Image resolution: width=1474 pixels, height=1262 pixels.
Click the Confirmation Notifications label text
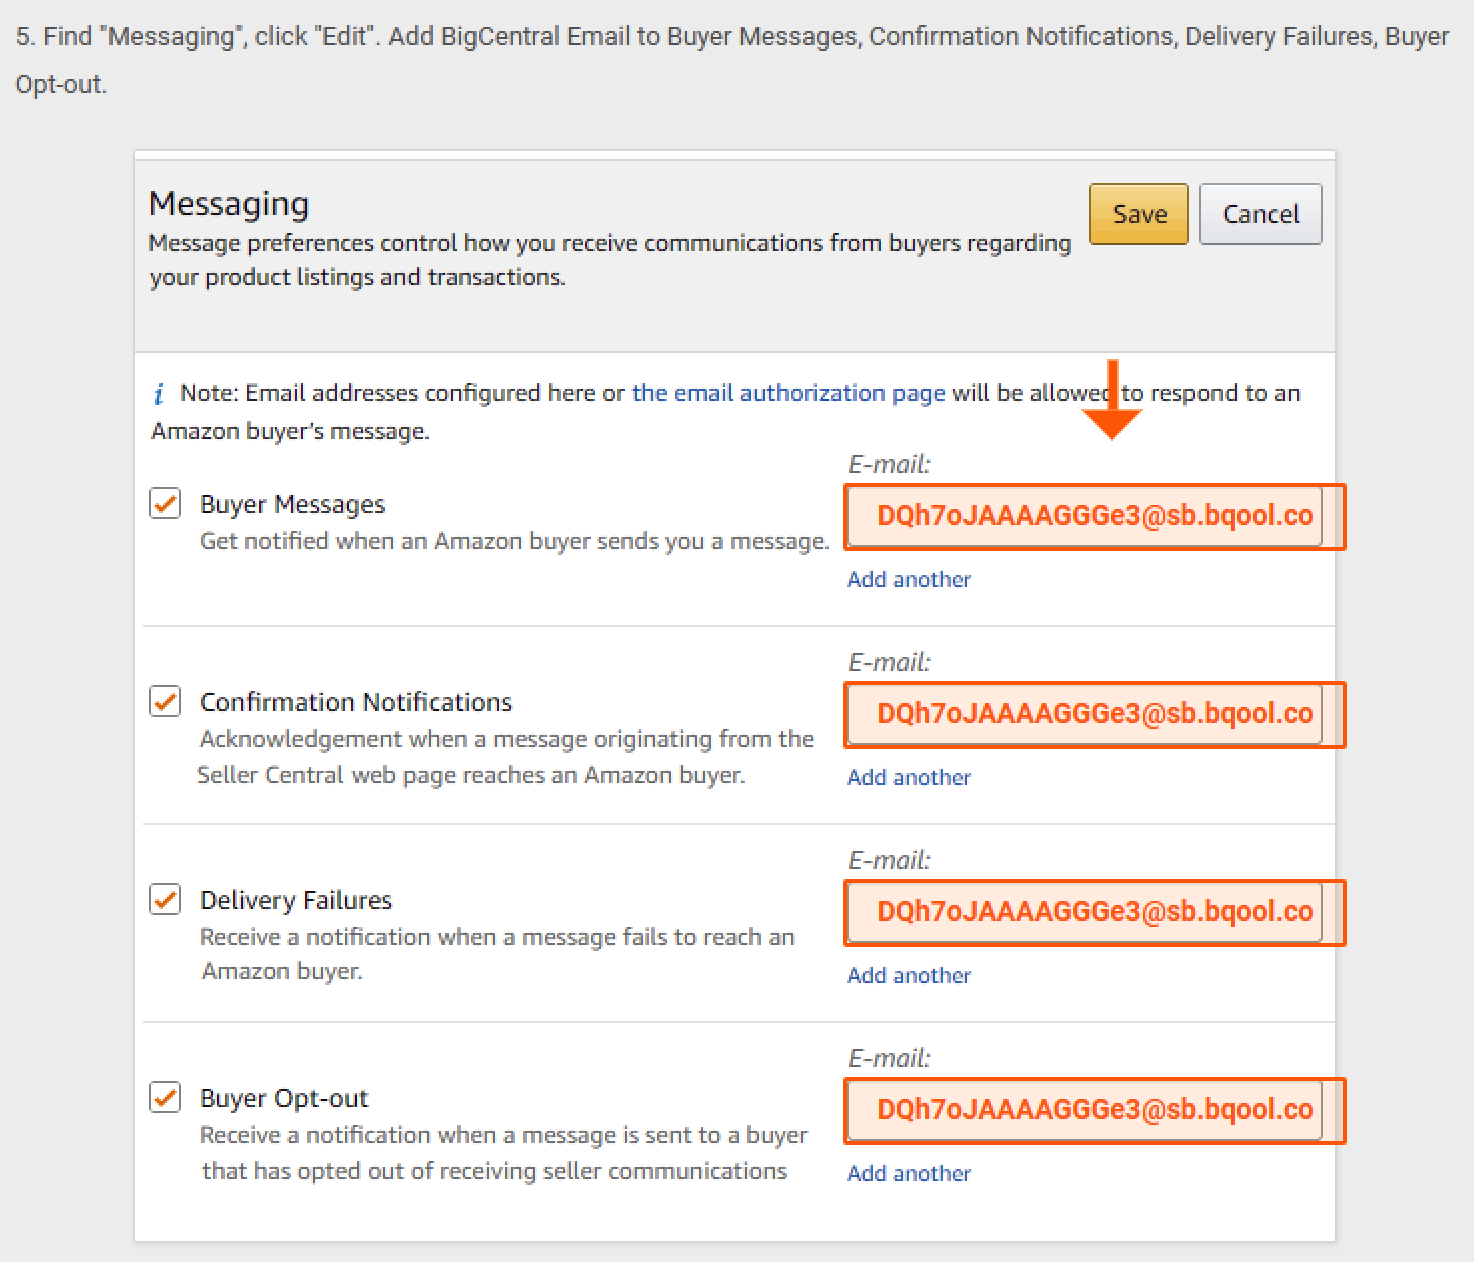pos(356,702)
